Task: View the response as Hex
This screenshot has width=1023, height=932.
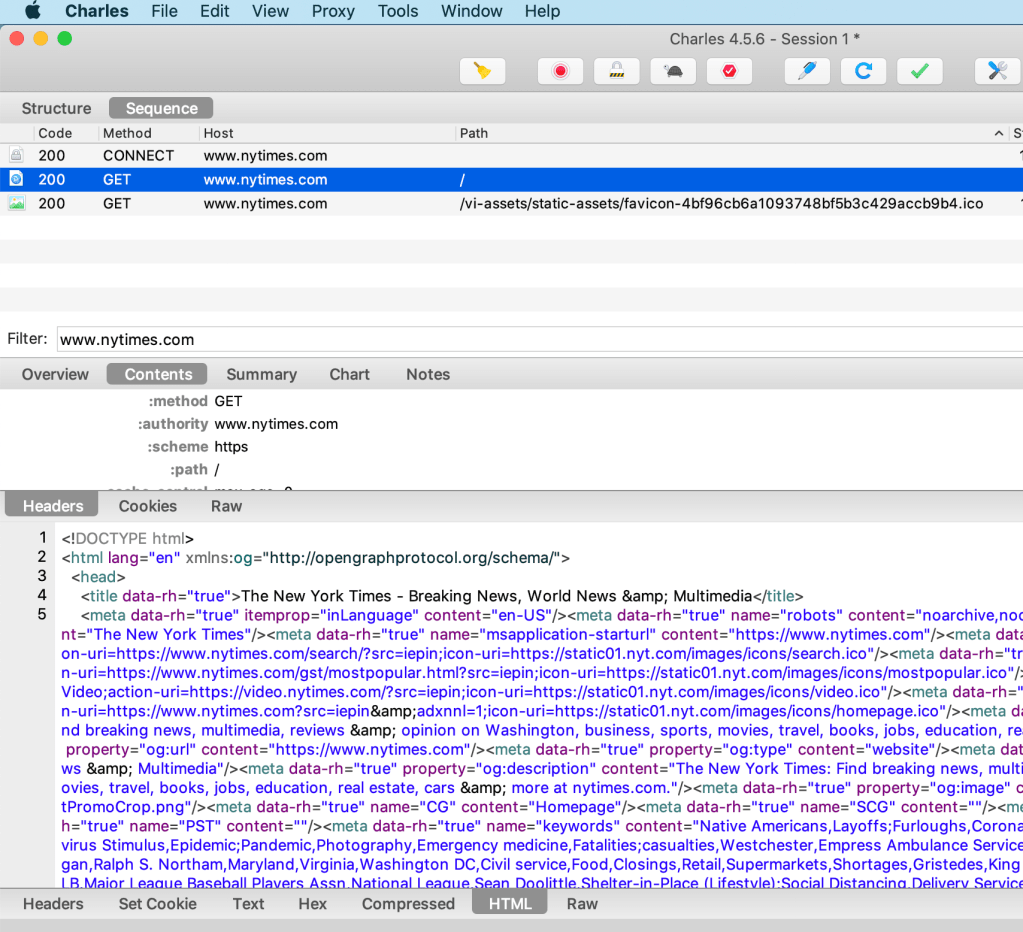Action: click(x=312, y=903)
